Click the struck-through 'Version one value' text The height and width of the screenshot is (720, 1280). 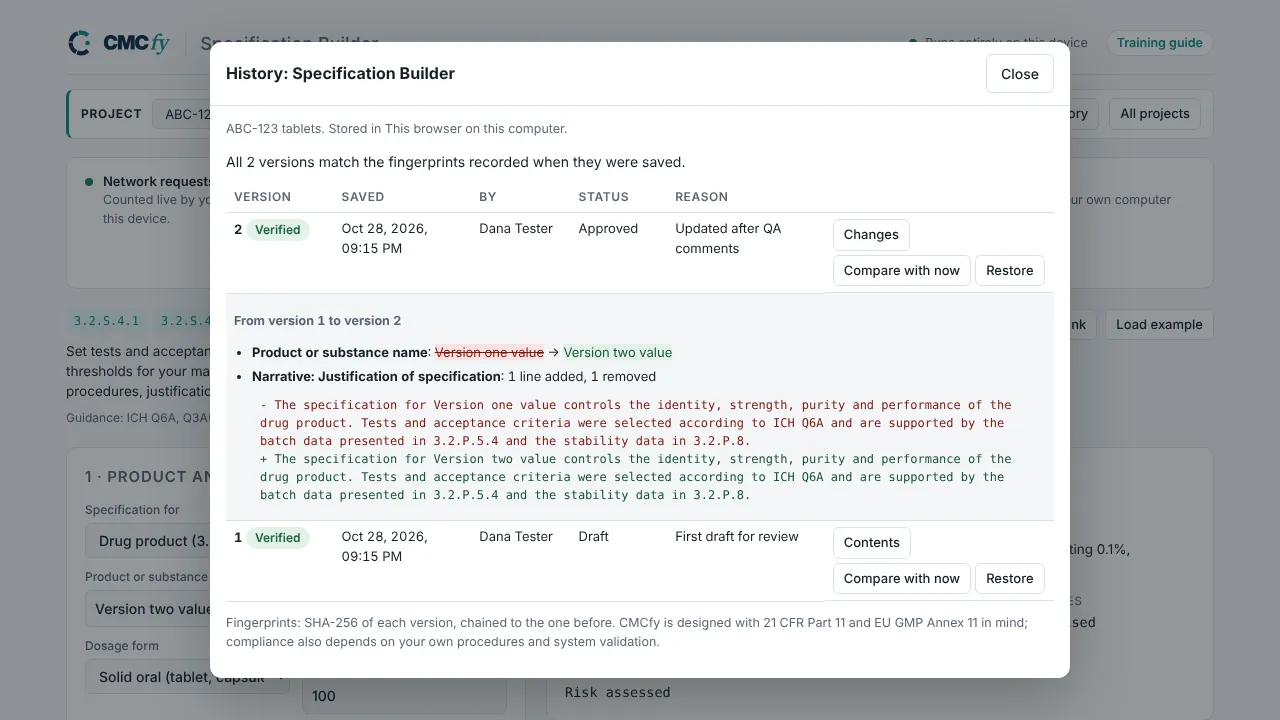[490, 352]
